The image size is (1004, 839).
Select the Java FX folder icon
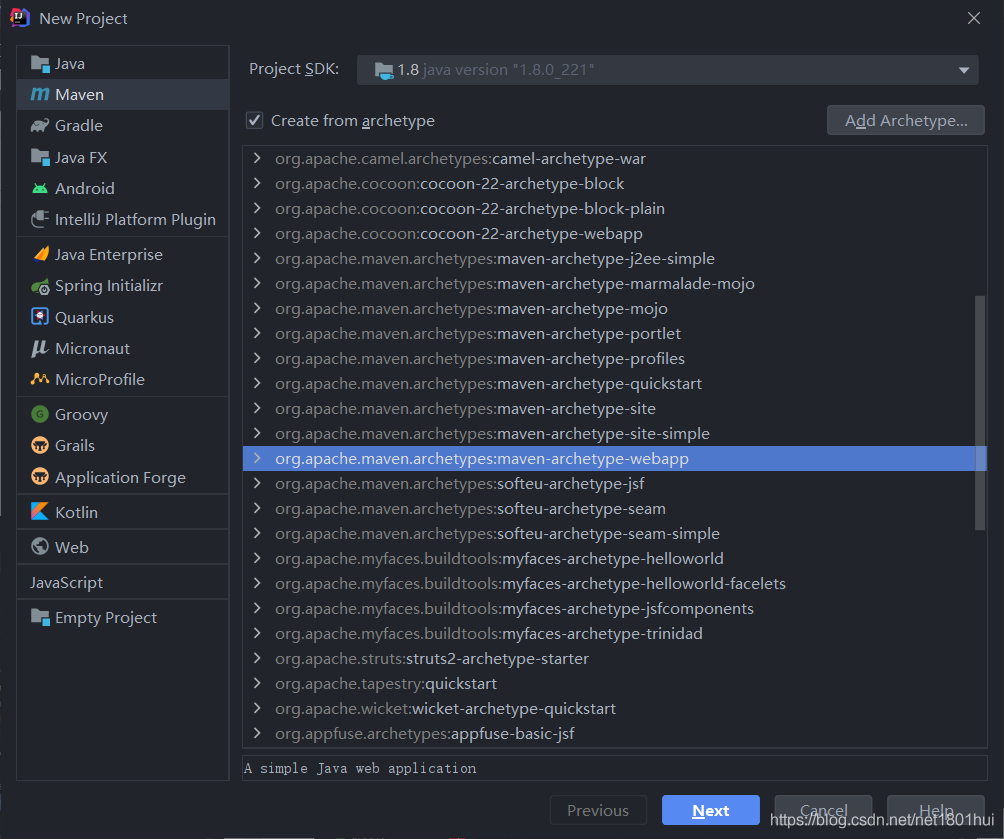coord(40,158)
